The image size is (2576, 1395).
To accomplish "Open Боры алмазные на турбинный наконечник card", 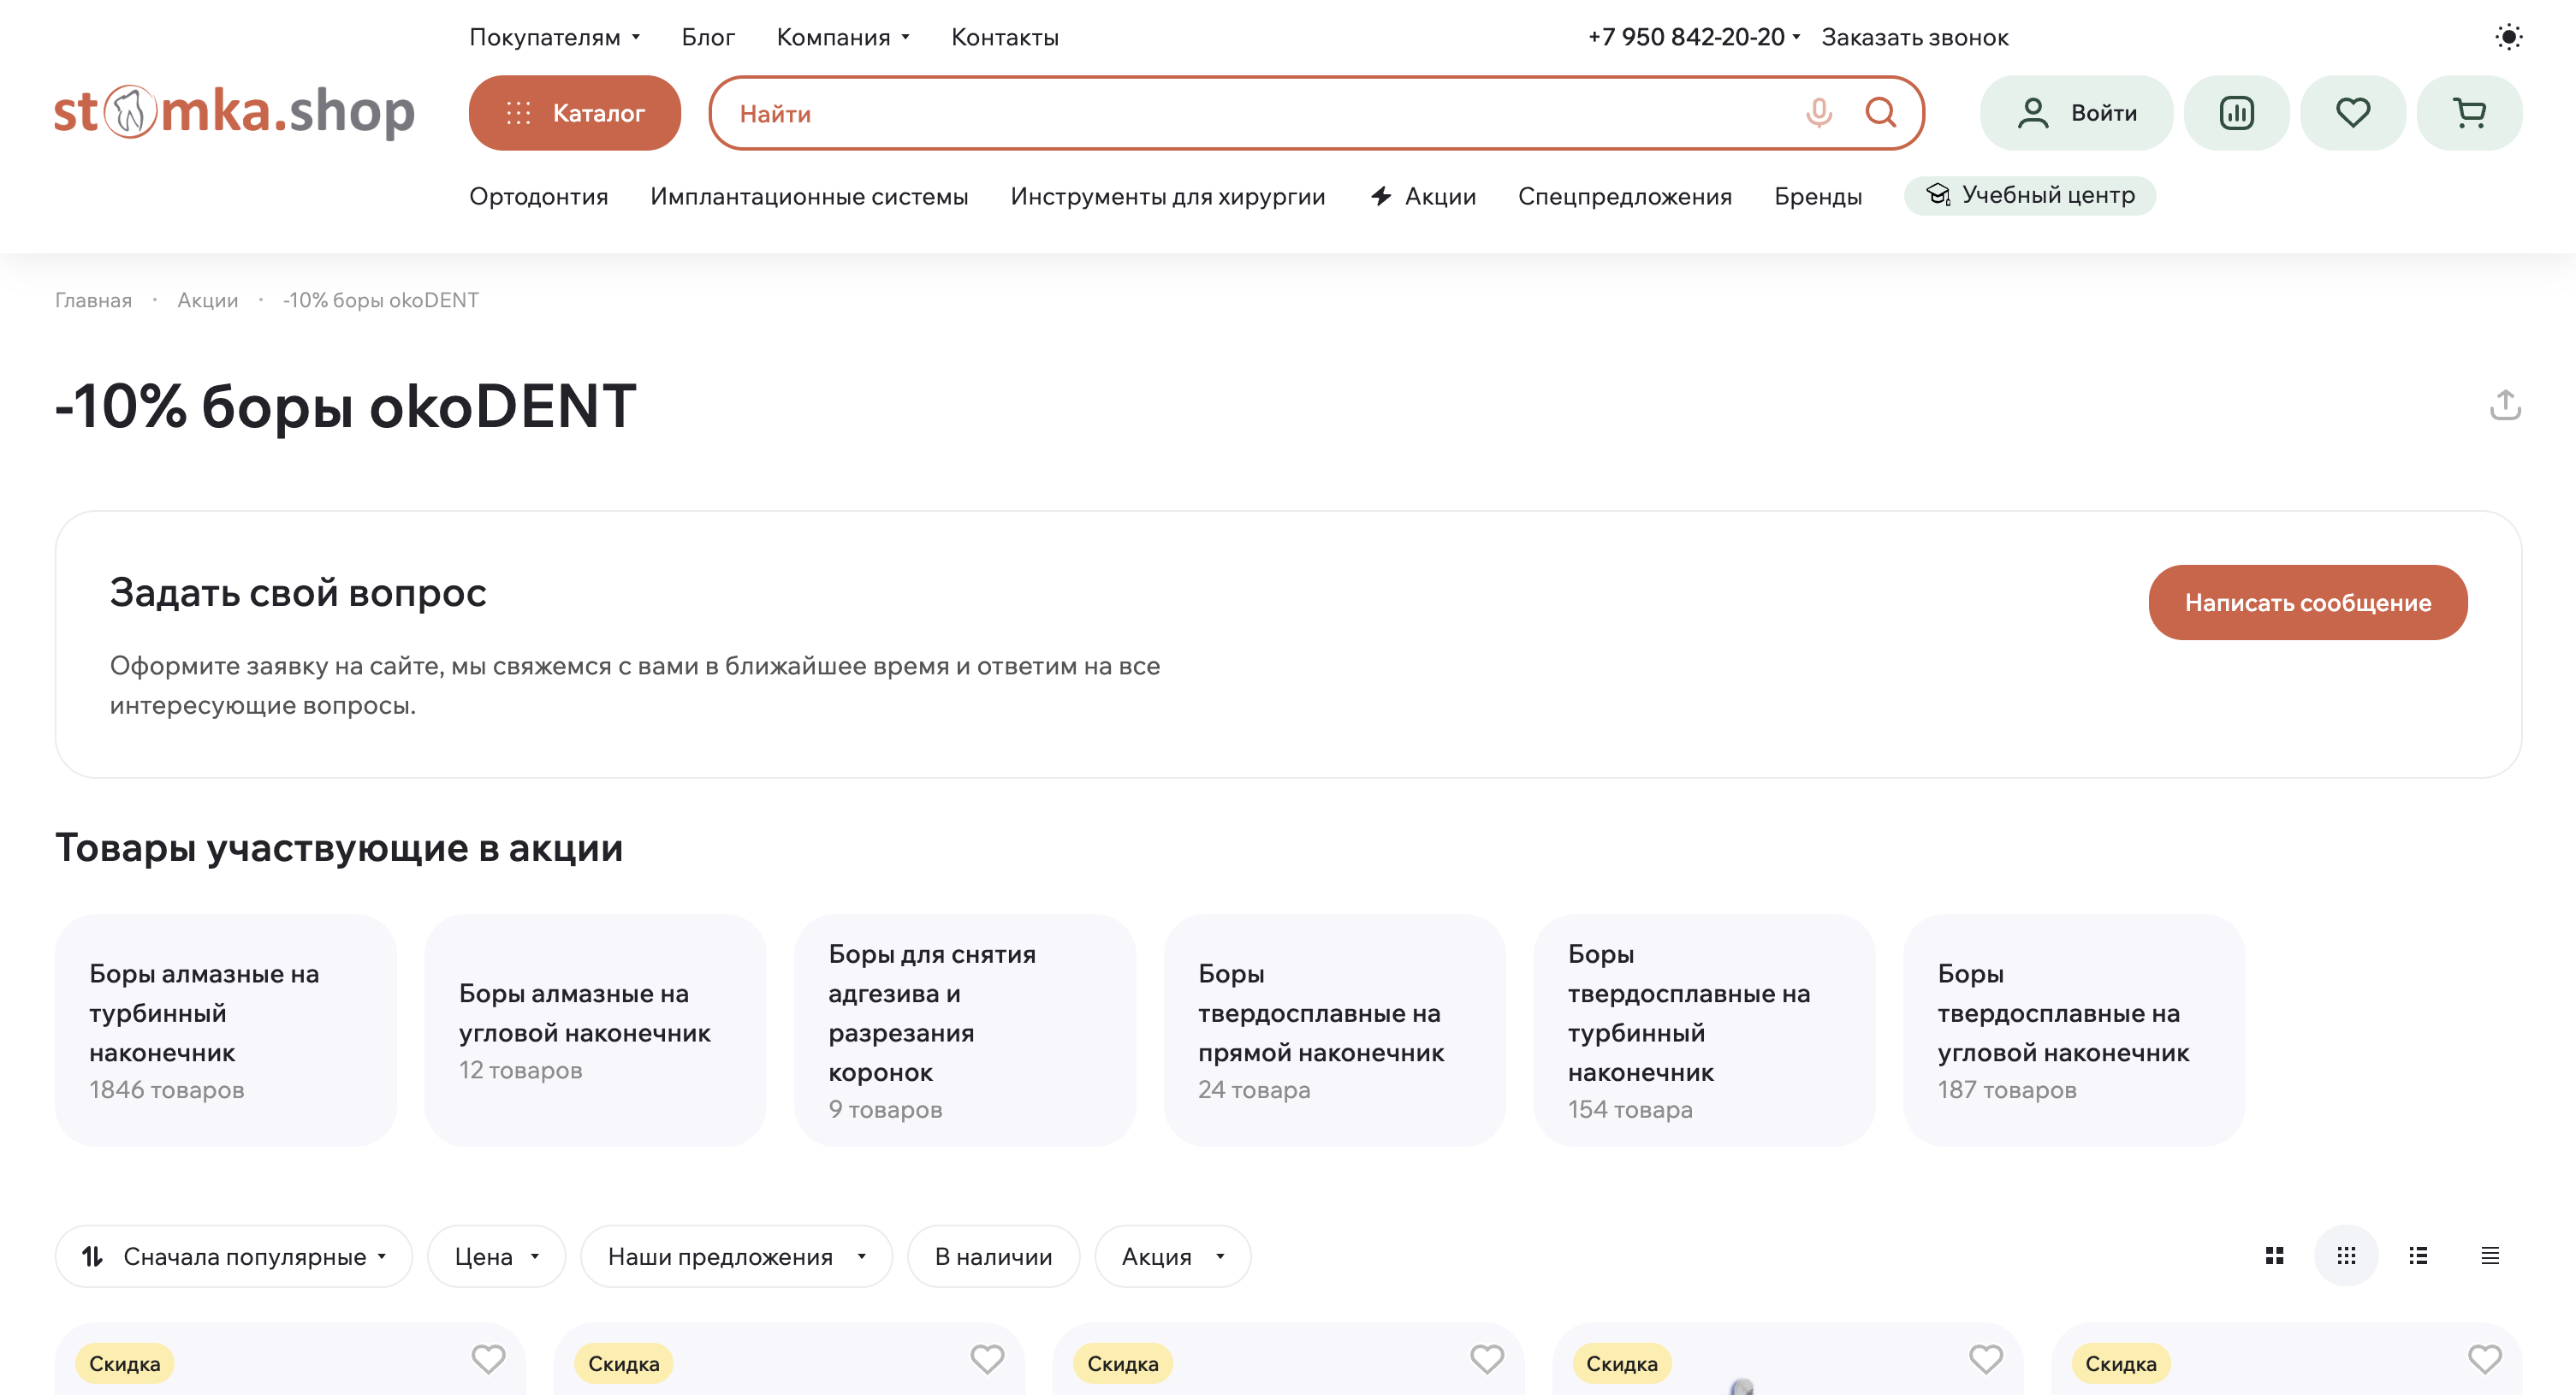I will click(225, 1030).
